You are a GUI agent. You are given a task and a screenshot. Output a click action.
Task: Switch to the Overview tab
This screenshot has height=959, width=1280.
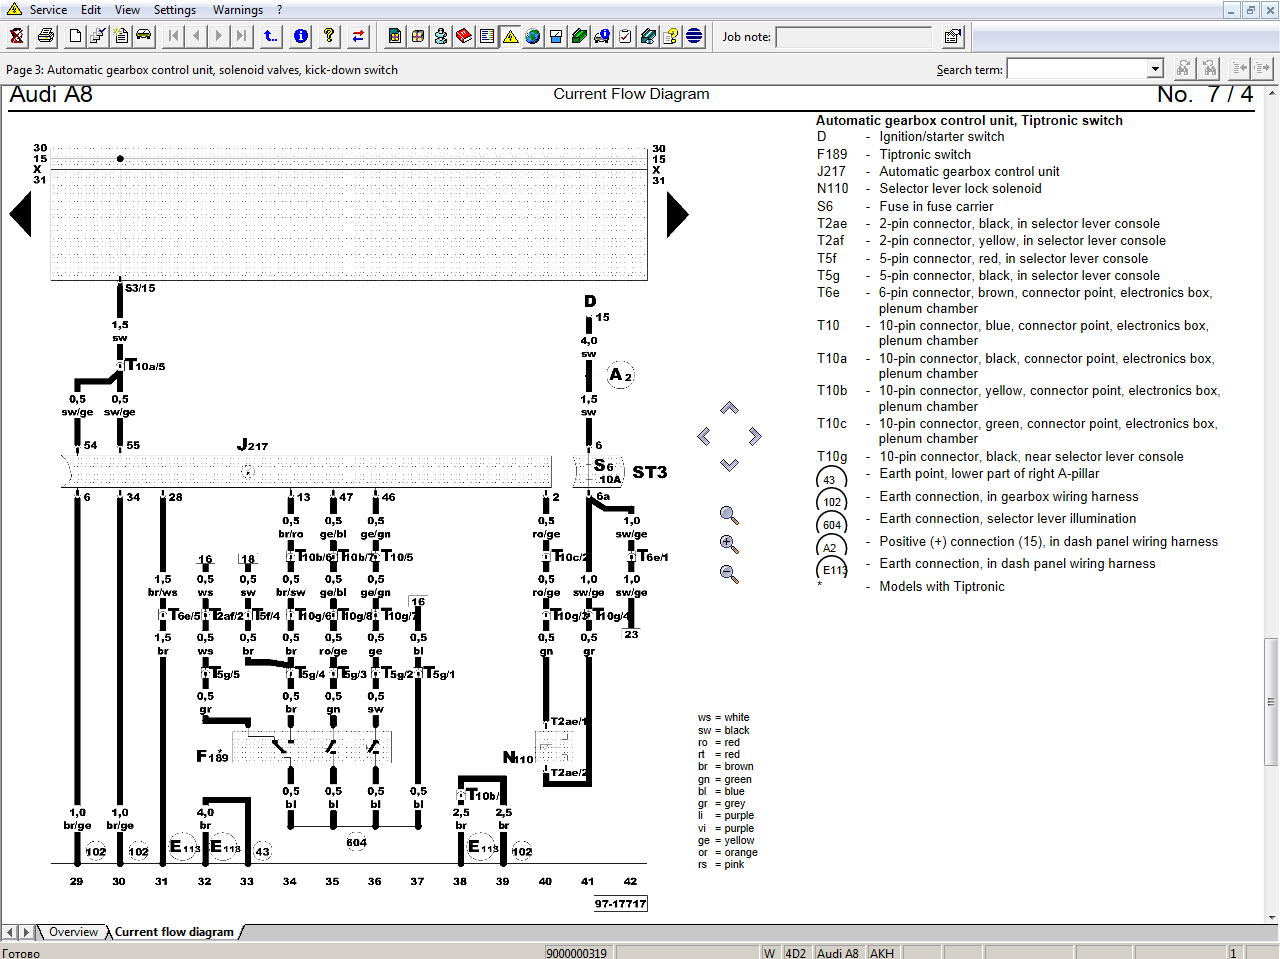coord(74,932)
